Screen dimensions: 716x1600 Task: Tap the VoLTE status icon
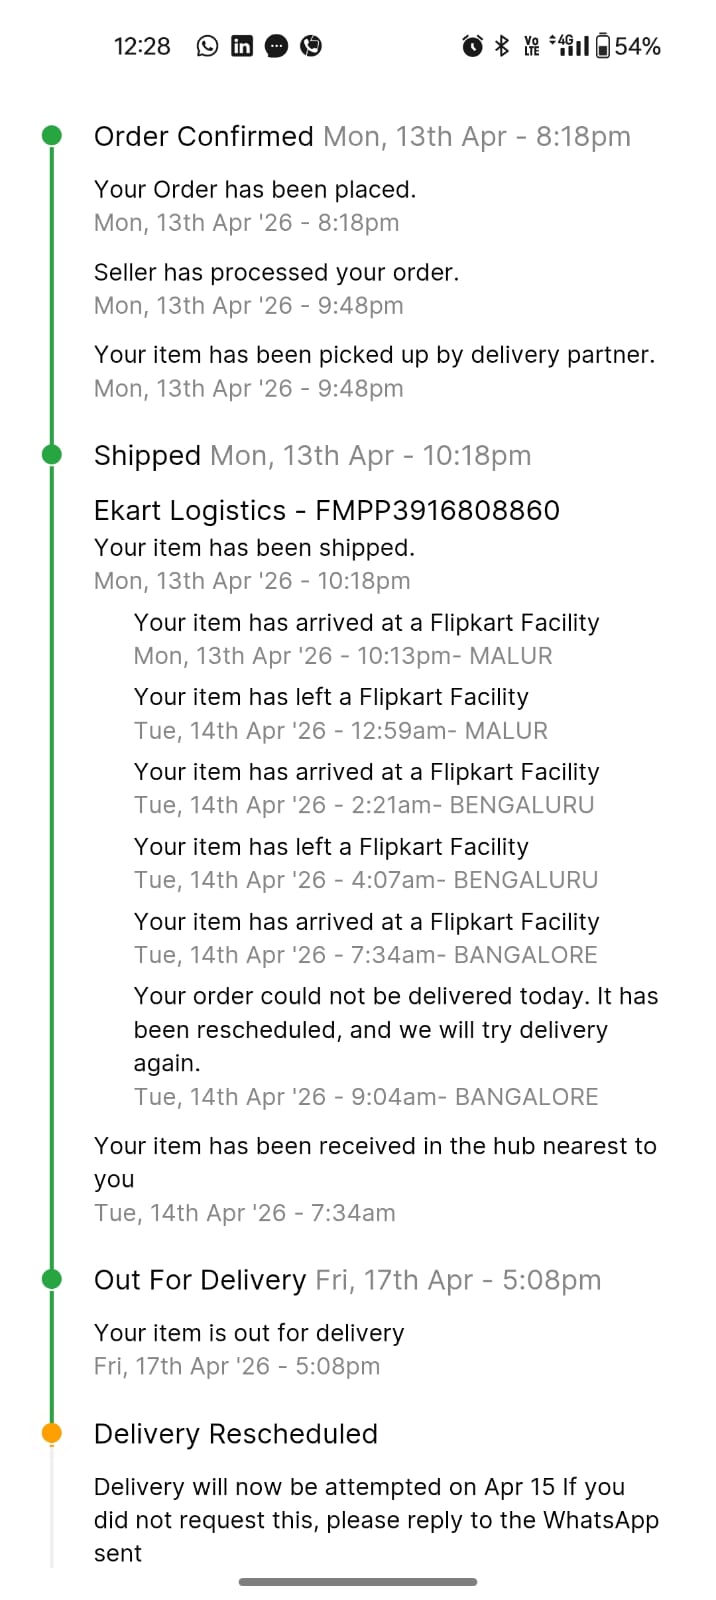click(x=531, y=46)
